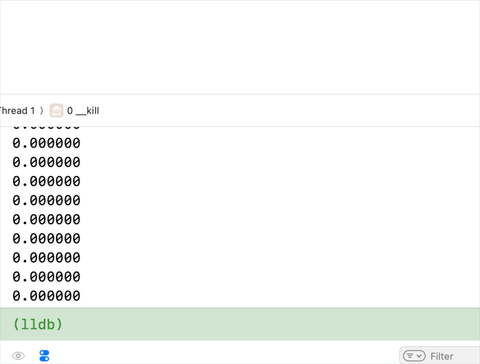Open the filter options dropdown pill
Viewport: 480px width, 364px height.
tap(414, 356)
